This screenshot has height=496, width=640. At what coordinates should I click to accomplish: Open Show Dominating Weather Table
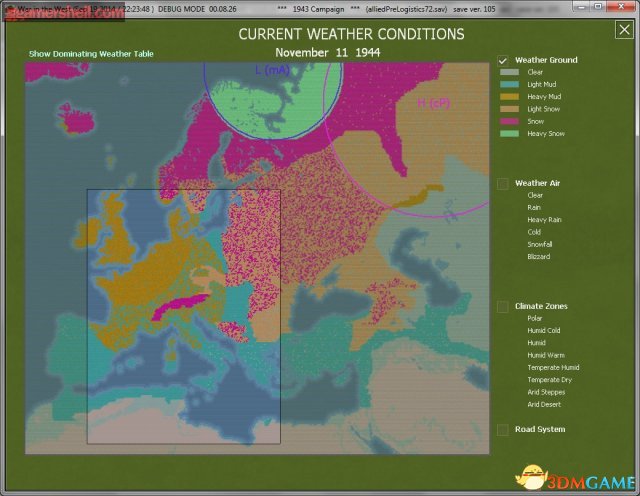pos(91,54)
